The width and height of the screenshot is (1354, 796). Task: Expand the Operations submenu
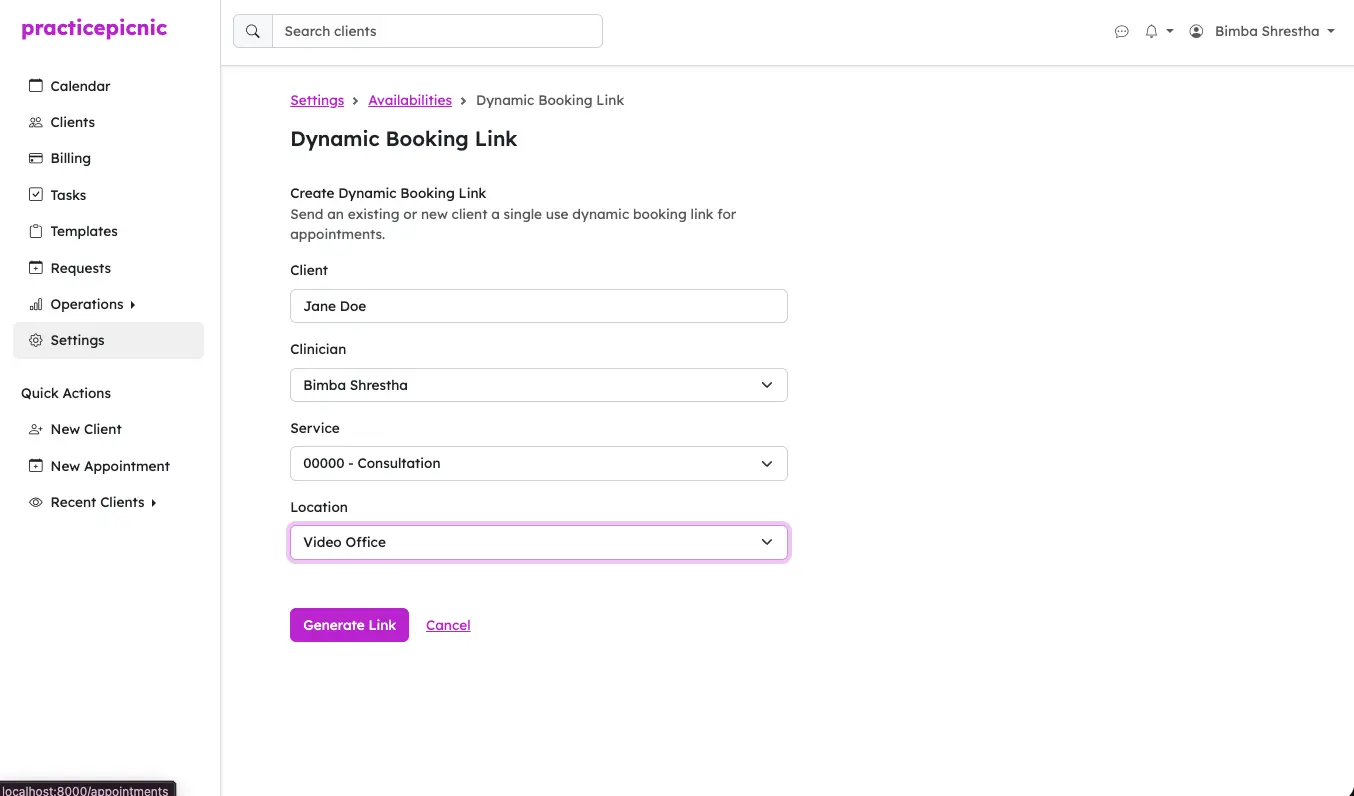pyautogui.click(x=132, y=304)
